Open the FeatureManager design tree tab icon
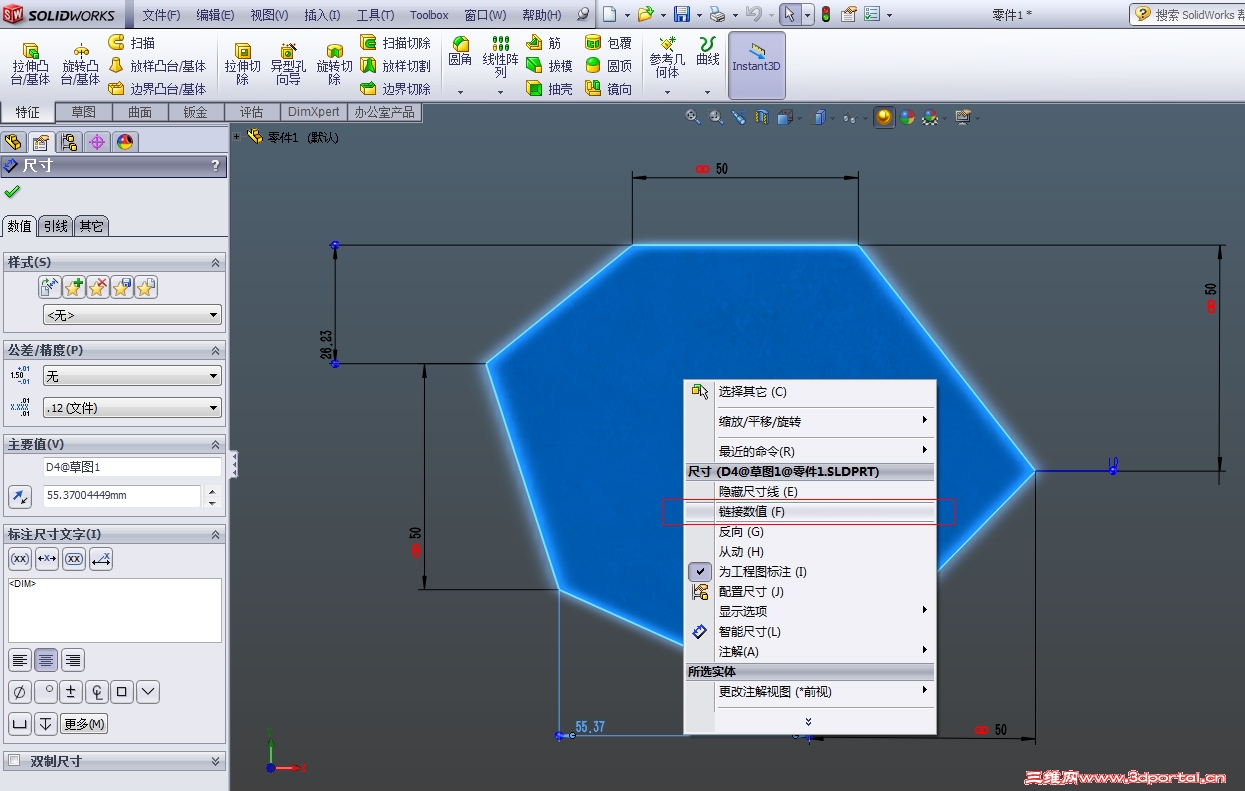Image resolution: width=1245 pixels, height=791 pixels. [x=13, y=142]
